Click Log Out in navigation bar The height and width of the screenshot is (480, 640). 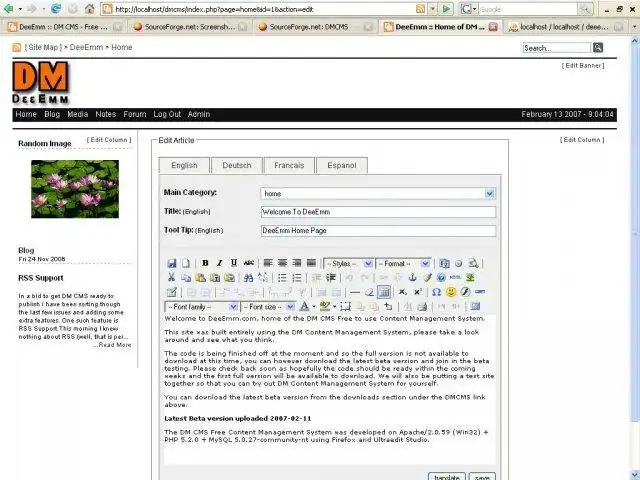pos(167,114)
